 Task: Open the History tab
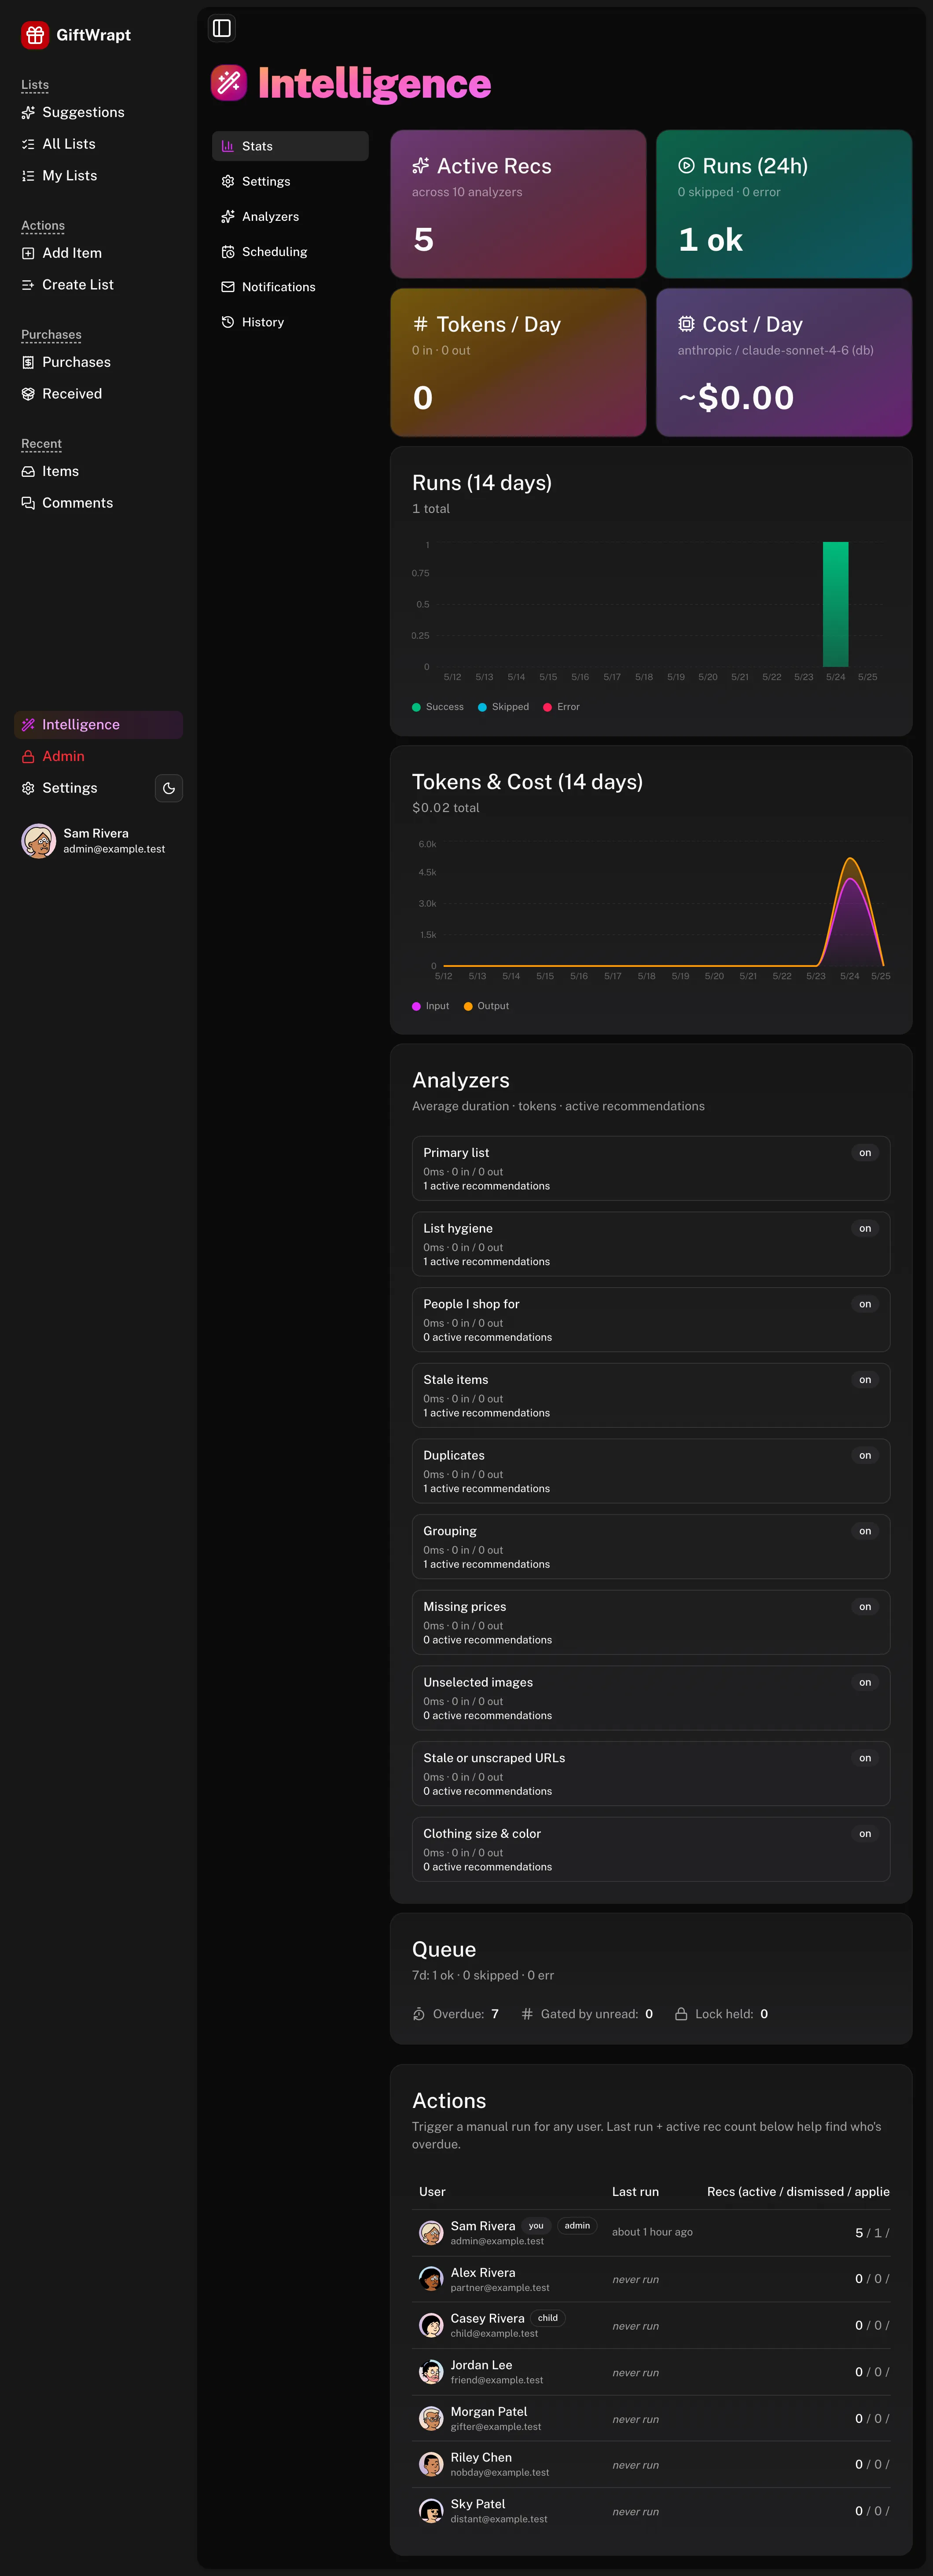click(x=290, y=322)
